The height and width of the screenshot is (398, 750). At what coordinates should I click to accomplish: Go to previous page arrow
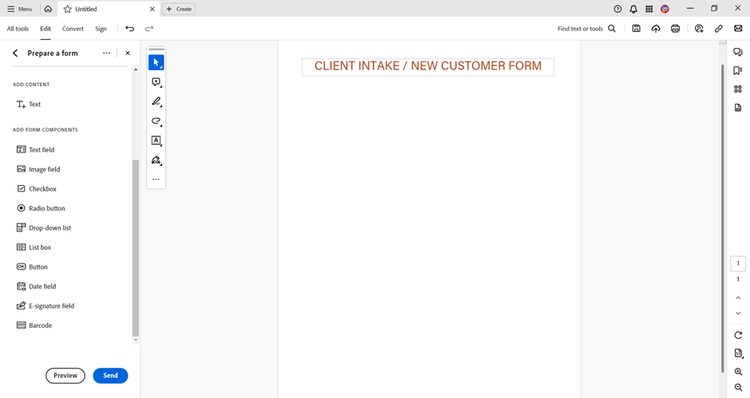[738, 298]
